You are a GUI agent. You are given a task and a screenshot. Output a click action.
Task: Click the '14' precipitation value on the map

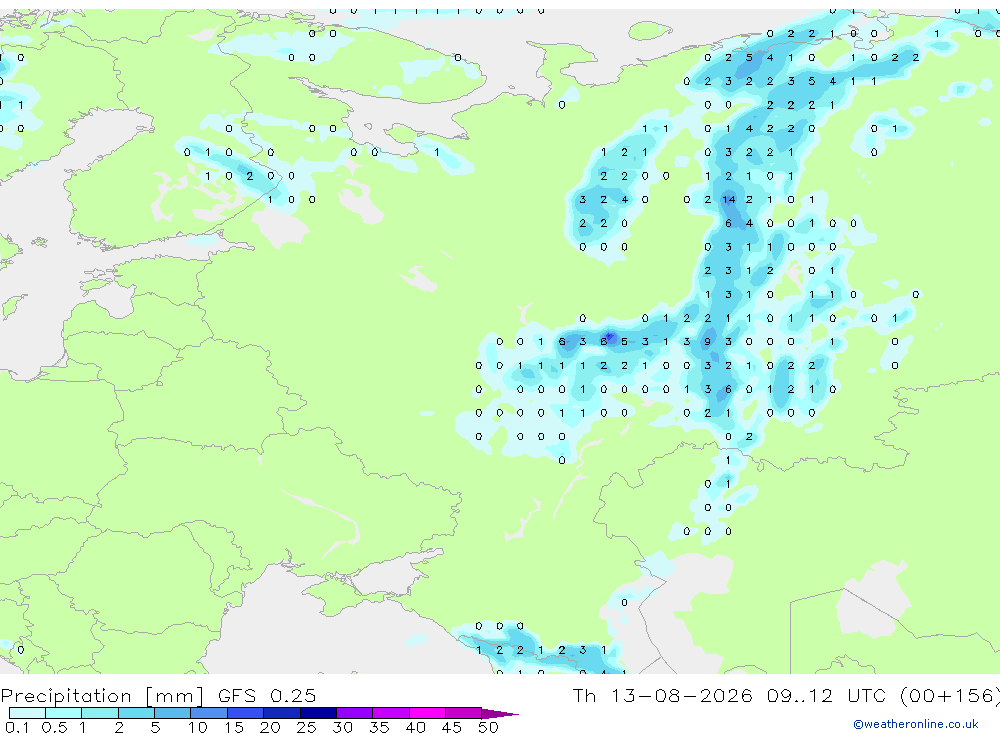[x=728, y=200]
